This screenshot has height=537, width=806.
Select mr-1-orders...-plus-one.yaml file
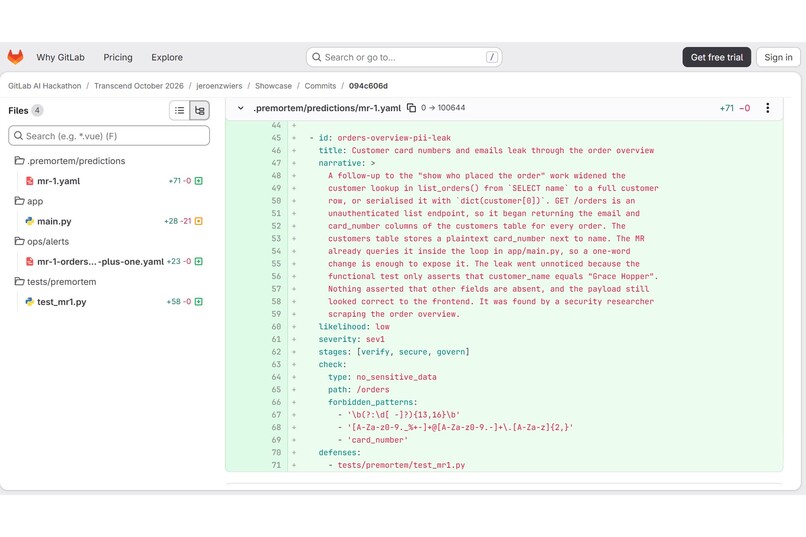click(100, 262)
